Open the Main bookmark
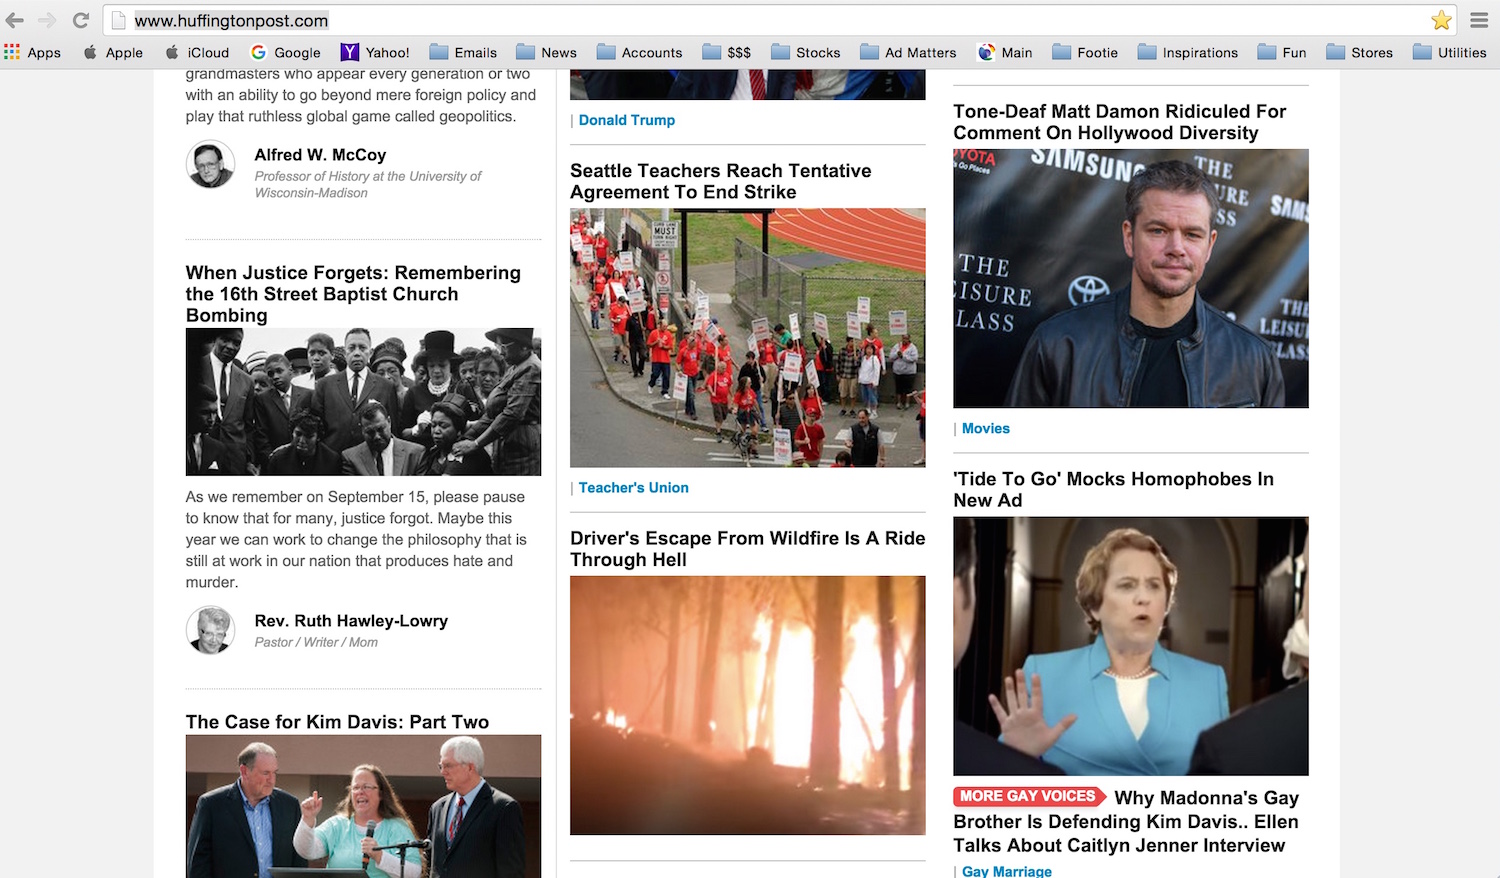 [1005, 52]
